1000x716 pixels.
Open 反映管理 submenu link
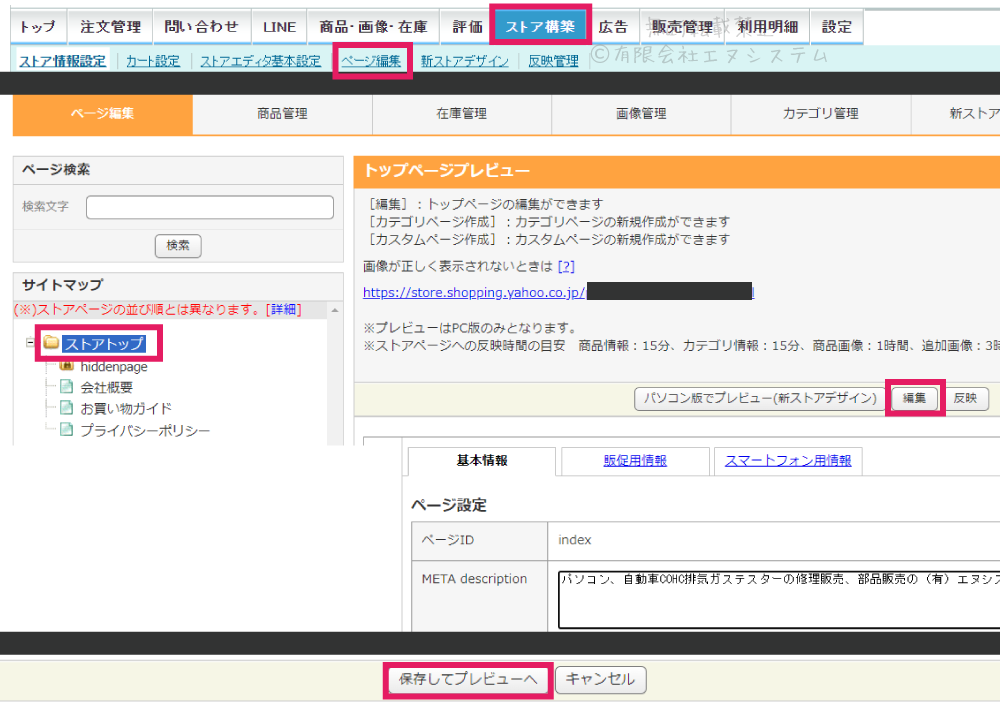coord(554,61)
